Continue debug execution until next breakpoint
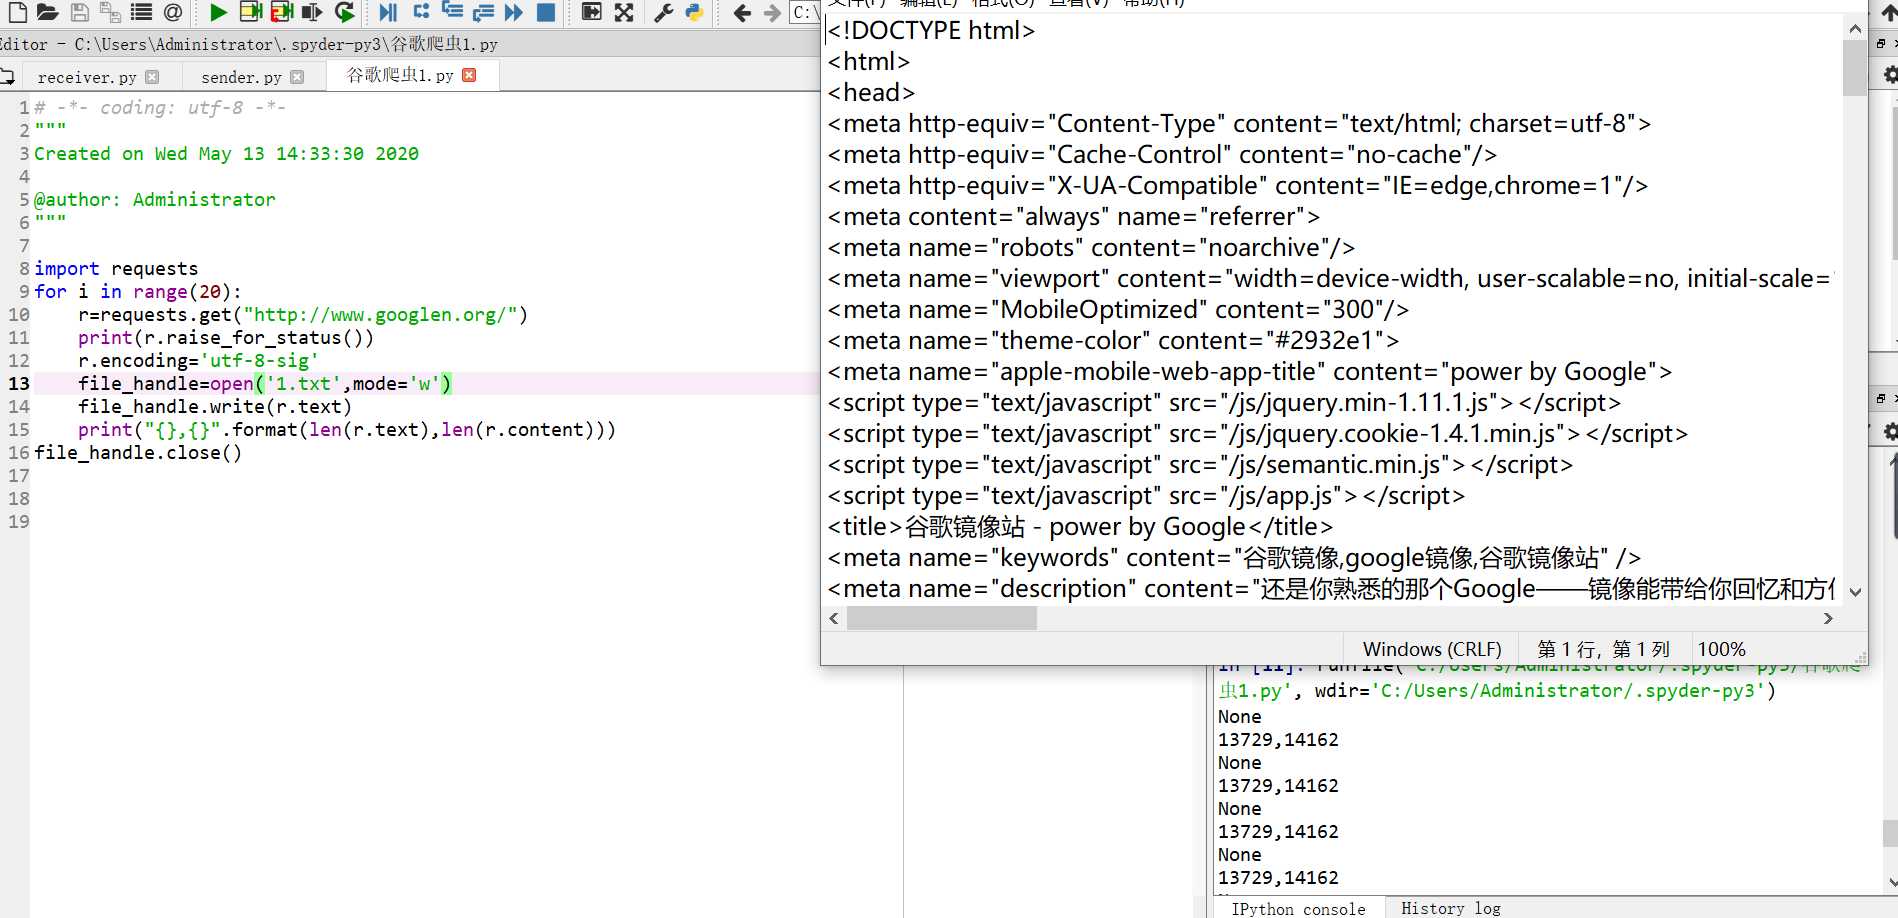Image resolution: width=1898 pixels, height=918 pixels. pos(514,12)
